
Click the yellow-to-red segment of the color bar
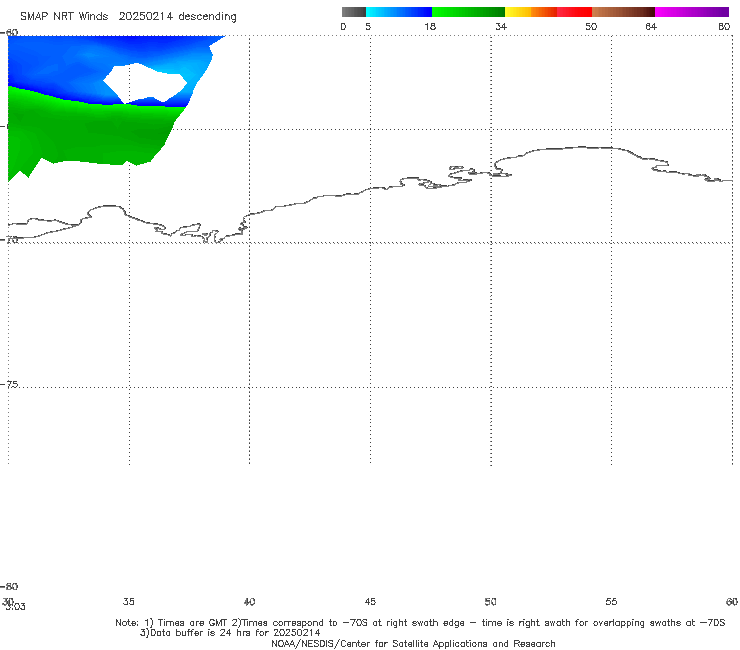(548, 12)
